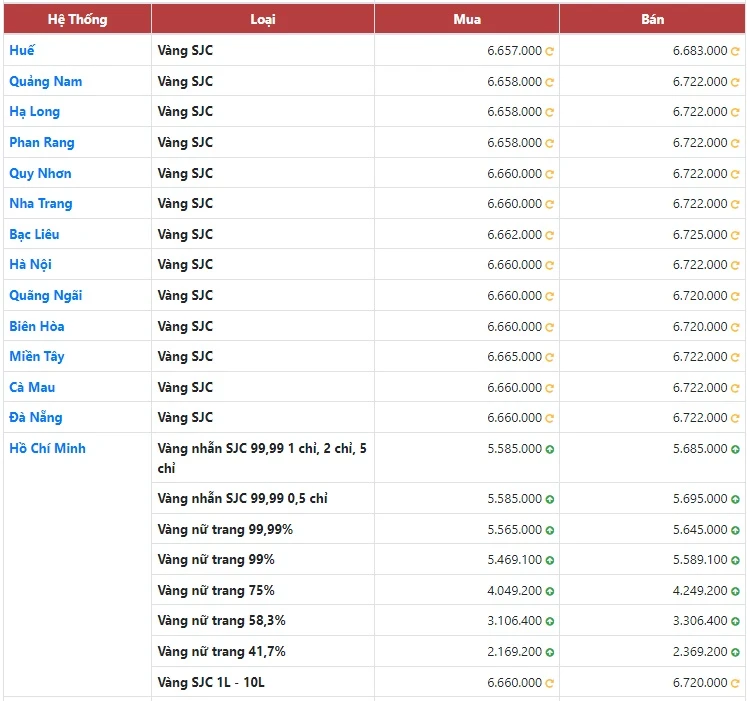
Task: Click the refresh icon beside Huế buy price 6.657.000
Action: click(550, 51)
